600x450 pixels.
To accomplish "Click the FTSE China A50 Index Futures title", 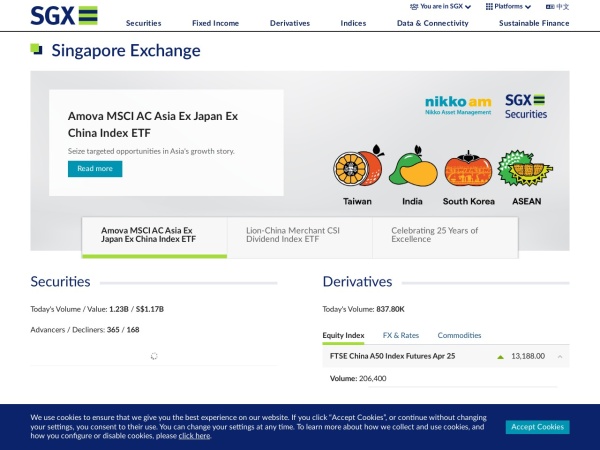I will click(393, 356).
